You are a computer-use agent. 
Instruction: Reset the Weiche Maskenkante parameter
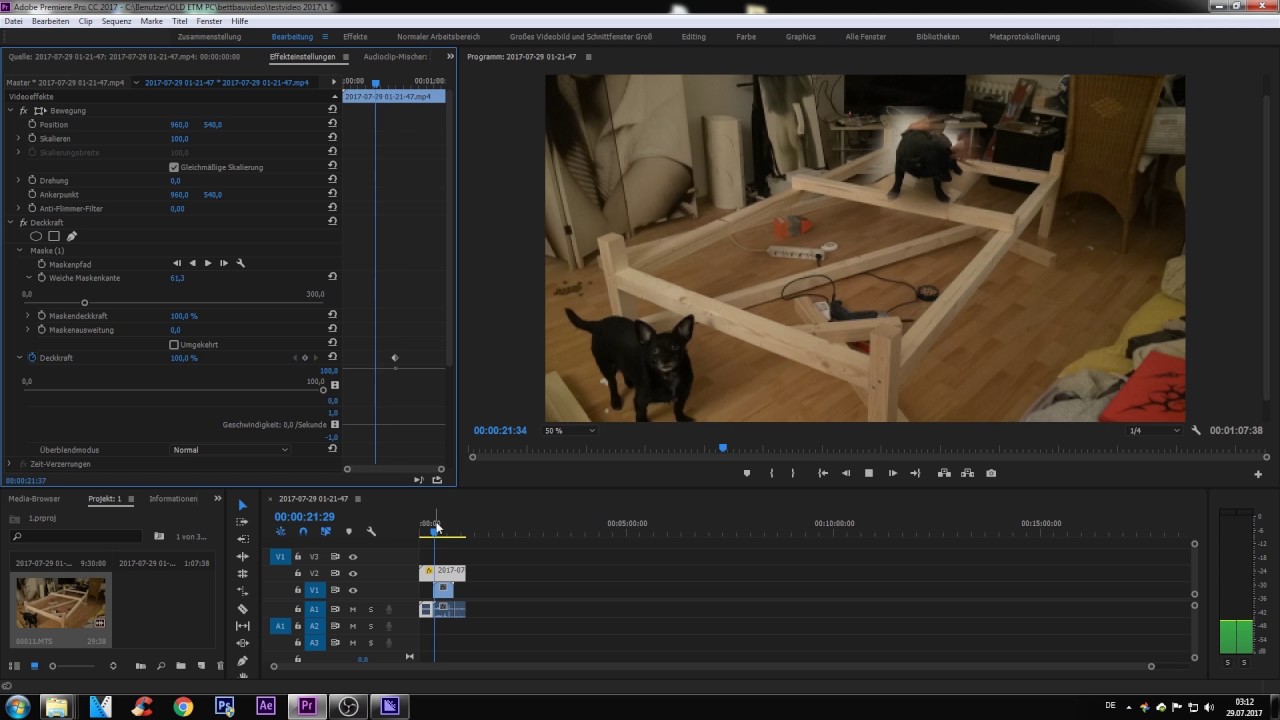[x=332, y=277]
